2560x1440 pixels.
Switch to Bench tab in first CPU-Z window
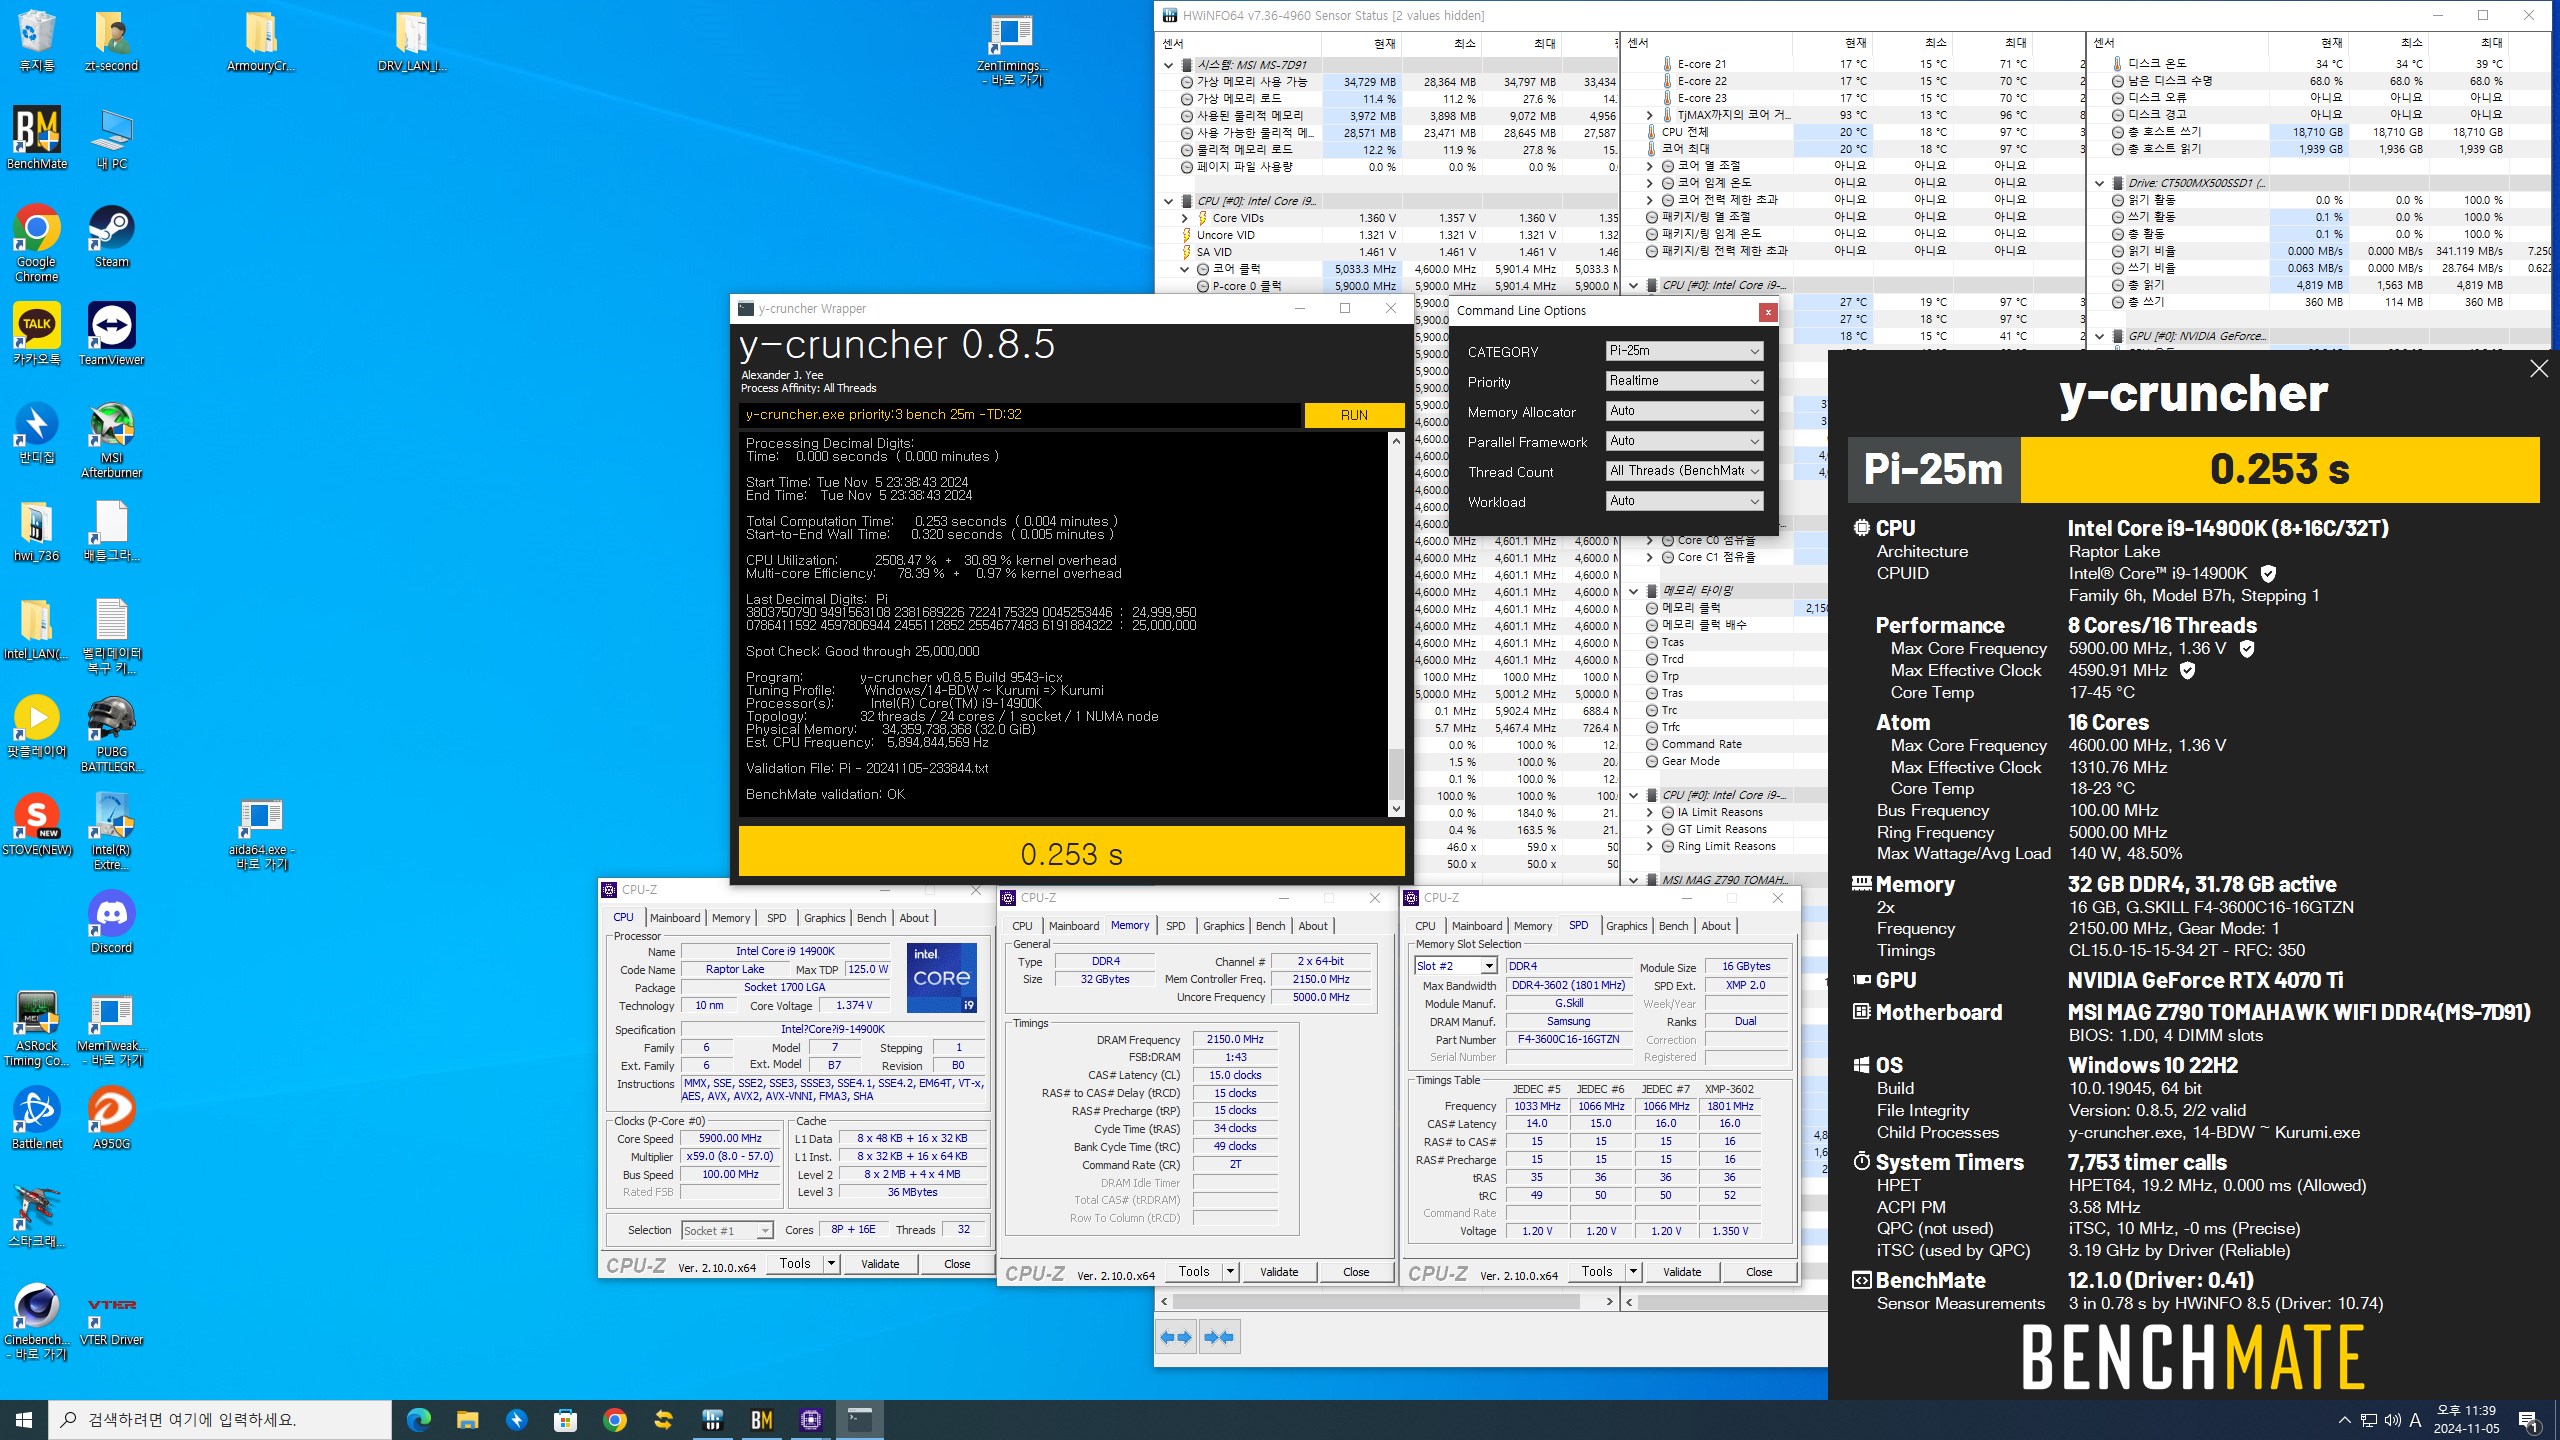[x=871, y=918]
